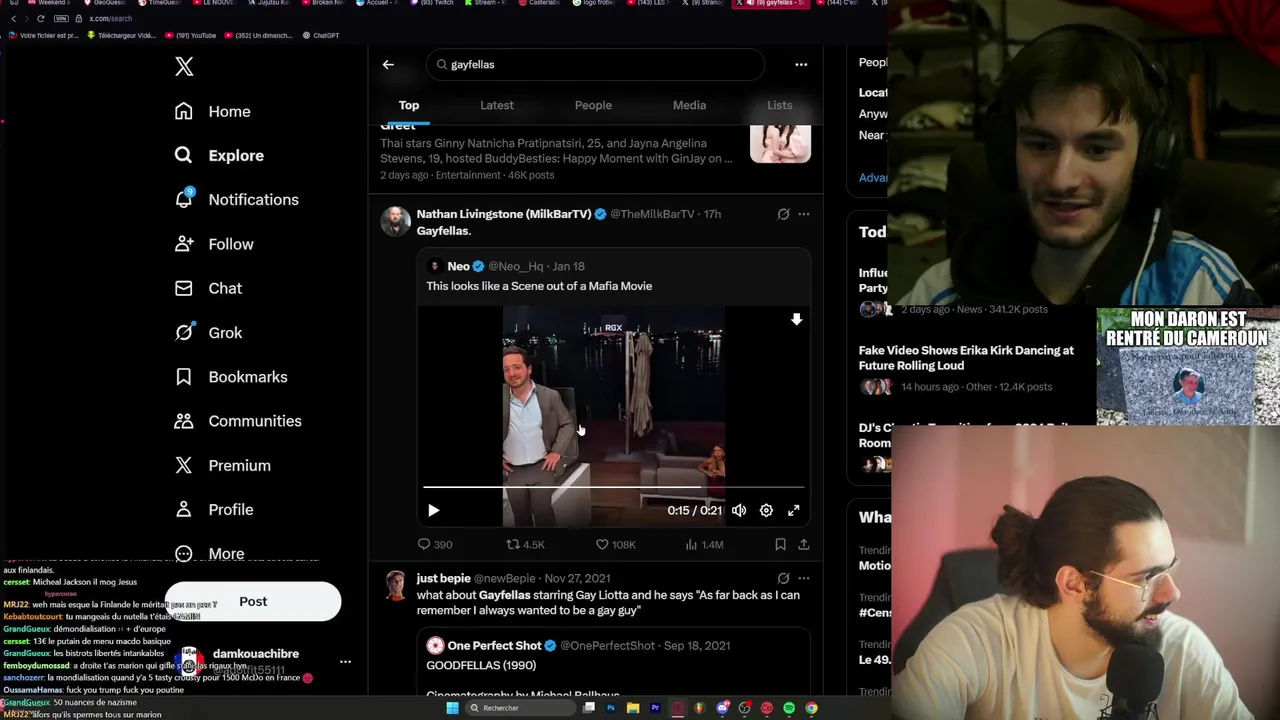Open Nathan Livingstone profile avatar
The height and width of the screenshot is (720, 1280).
click(x=396, y=222)
